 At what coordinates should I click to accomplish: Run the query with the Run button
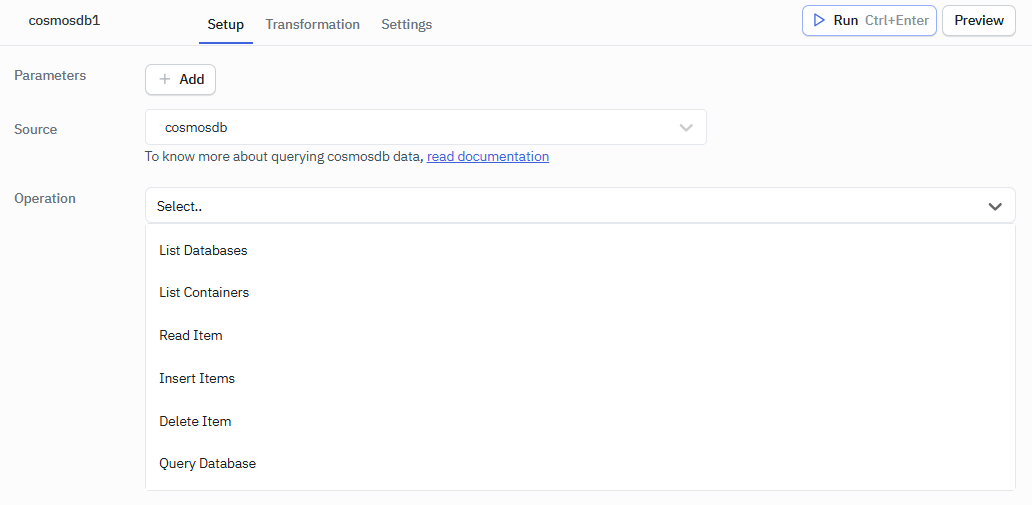(x=869, y=20)
